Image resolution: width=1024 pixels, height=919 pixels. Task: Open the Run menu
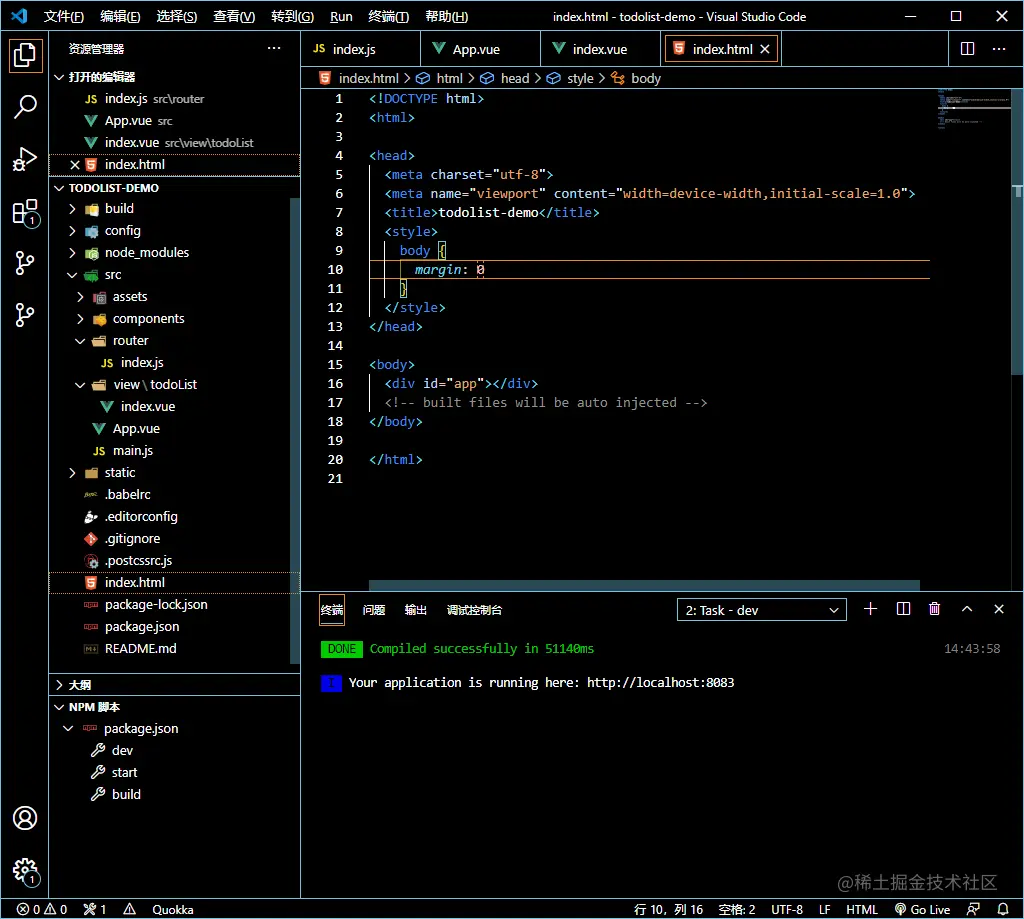coord(341,16)
